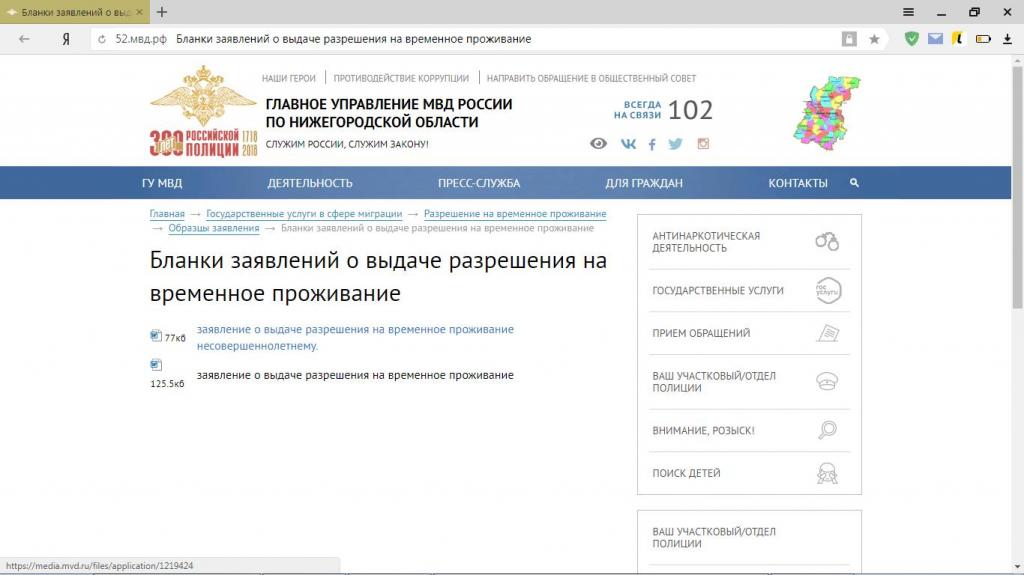Click the Facebook icon in header

[x=652, y=144]
